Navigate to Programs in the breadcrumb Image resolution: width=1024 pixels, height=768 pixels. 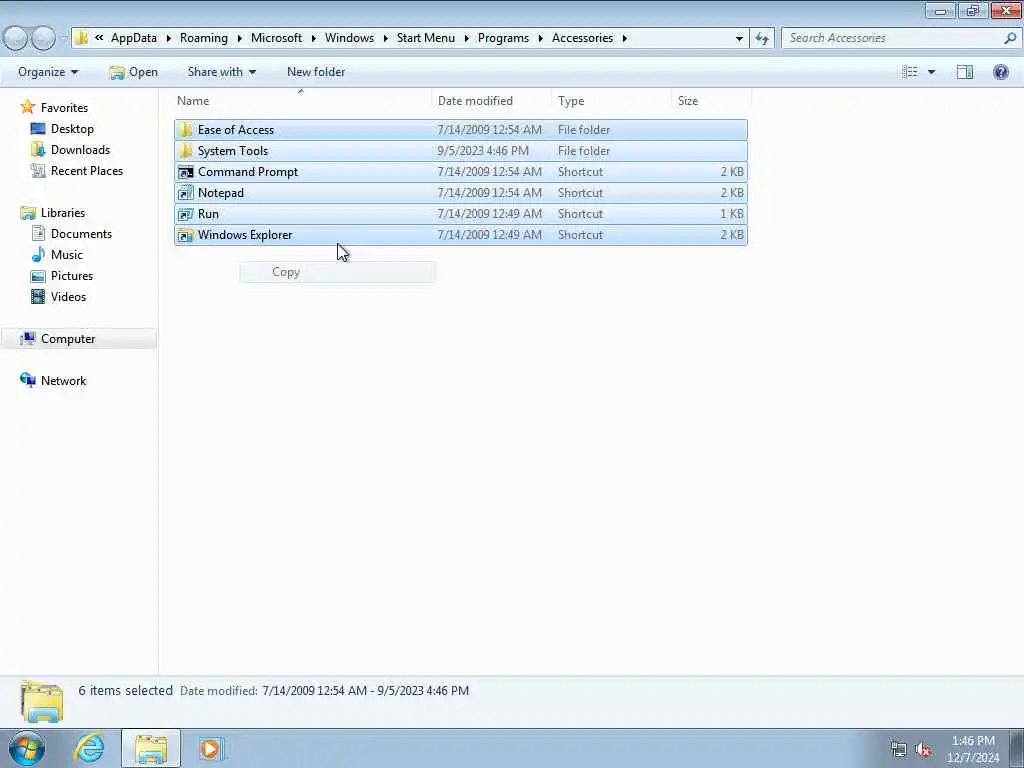504,38
